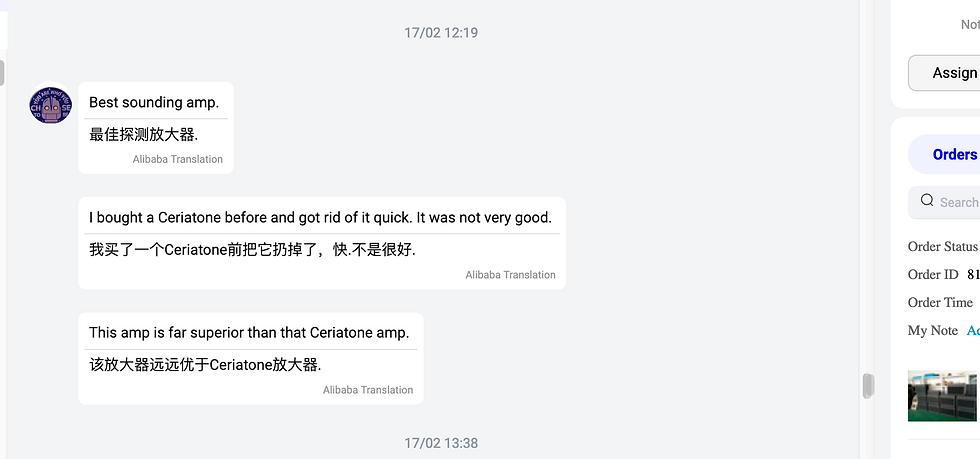Image resolution: width=980 pixels, height=459 pixels.
Task: Open the Orders tab
Action: pyautogui.click(x=954, y=154)
